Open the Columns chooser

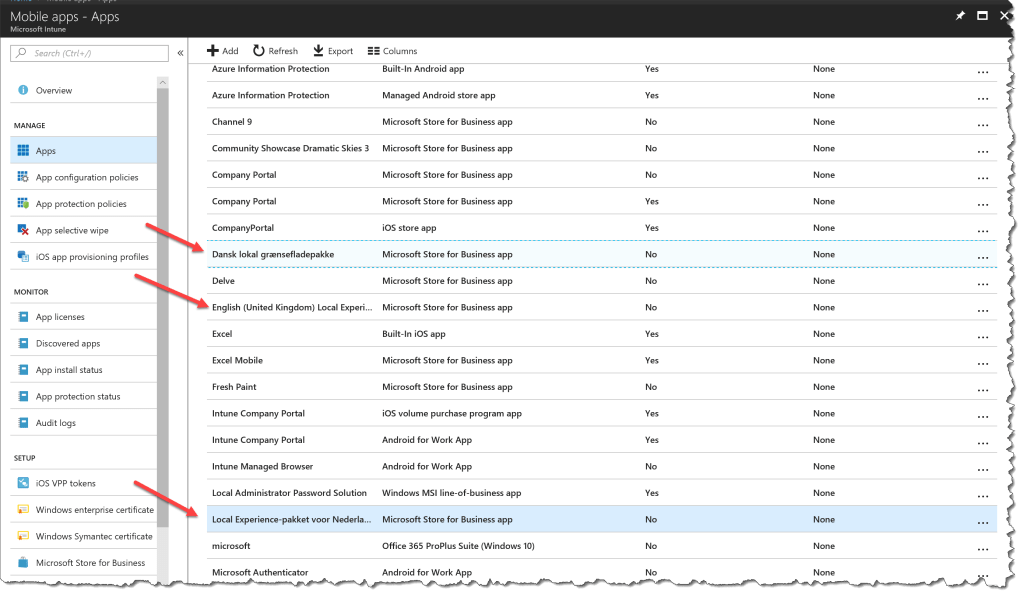(x=391, y=50)
